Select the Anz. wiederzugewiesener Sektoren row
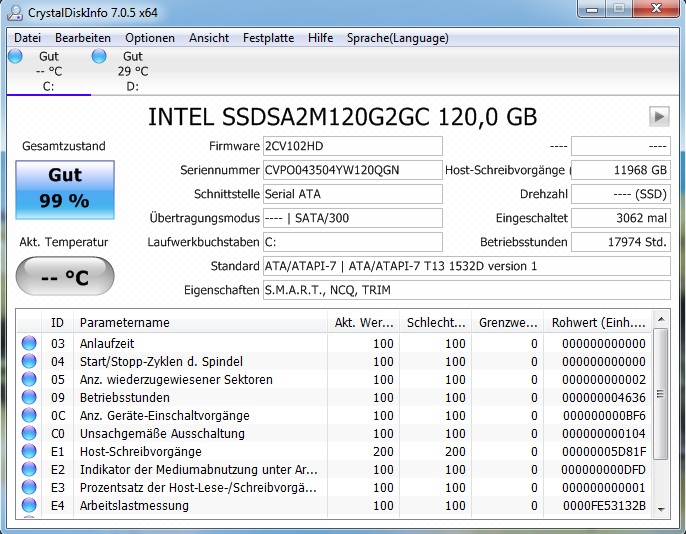The width and height of the screenshot is (686, 534). [x=176, y=380]
